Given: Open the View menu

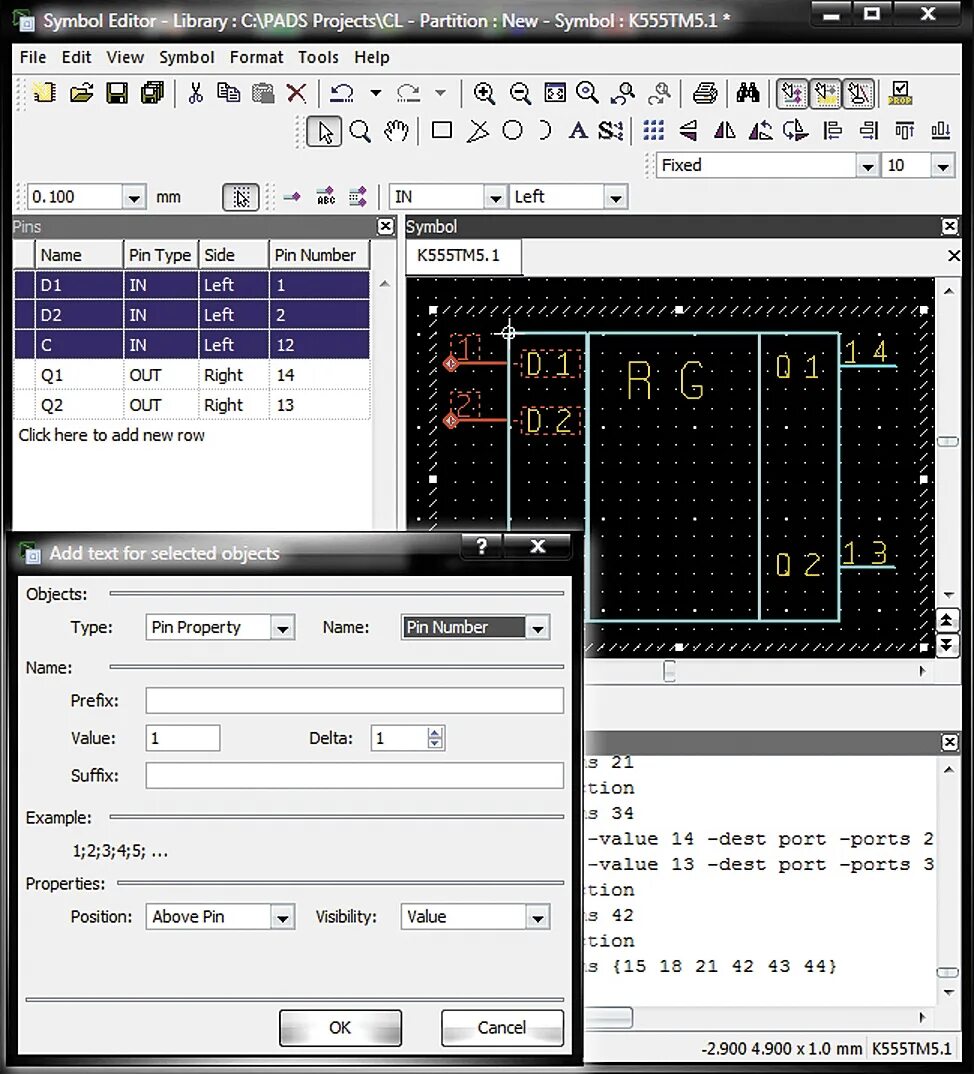Looking at the screenshot, I should point(125,58).
